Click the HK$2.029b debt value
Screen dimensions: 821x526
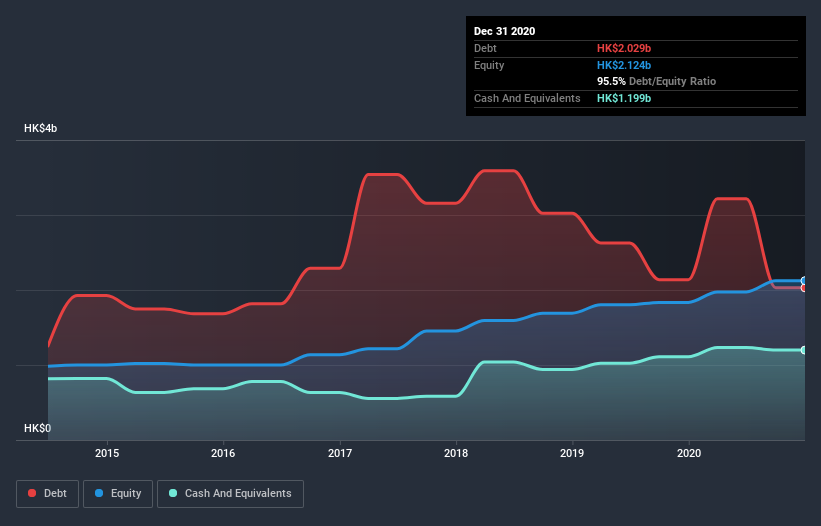[624, 48]
